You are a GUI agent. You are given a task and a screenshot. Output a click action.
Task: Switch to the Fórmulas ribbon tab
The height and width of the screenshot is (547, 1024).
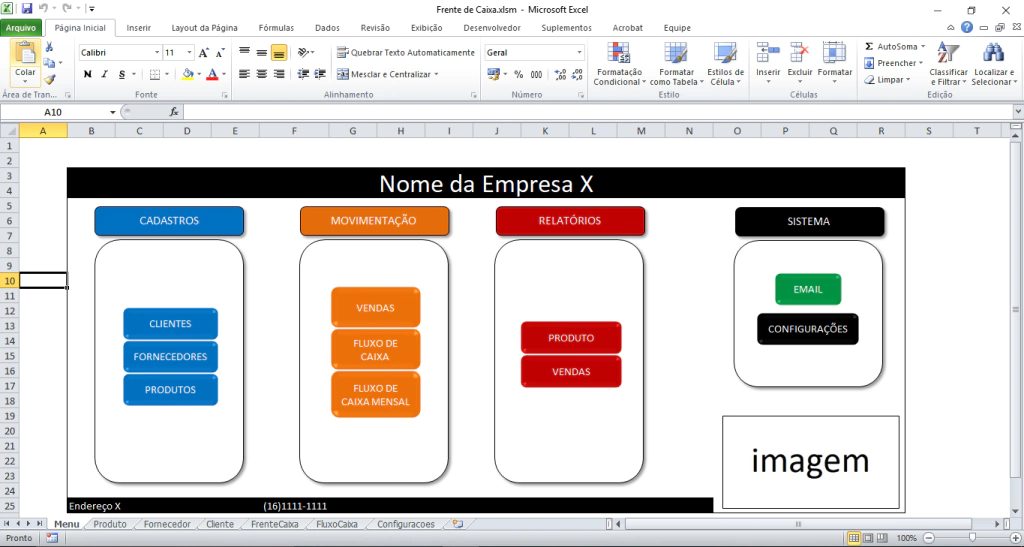click(x=276, y=28)
